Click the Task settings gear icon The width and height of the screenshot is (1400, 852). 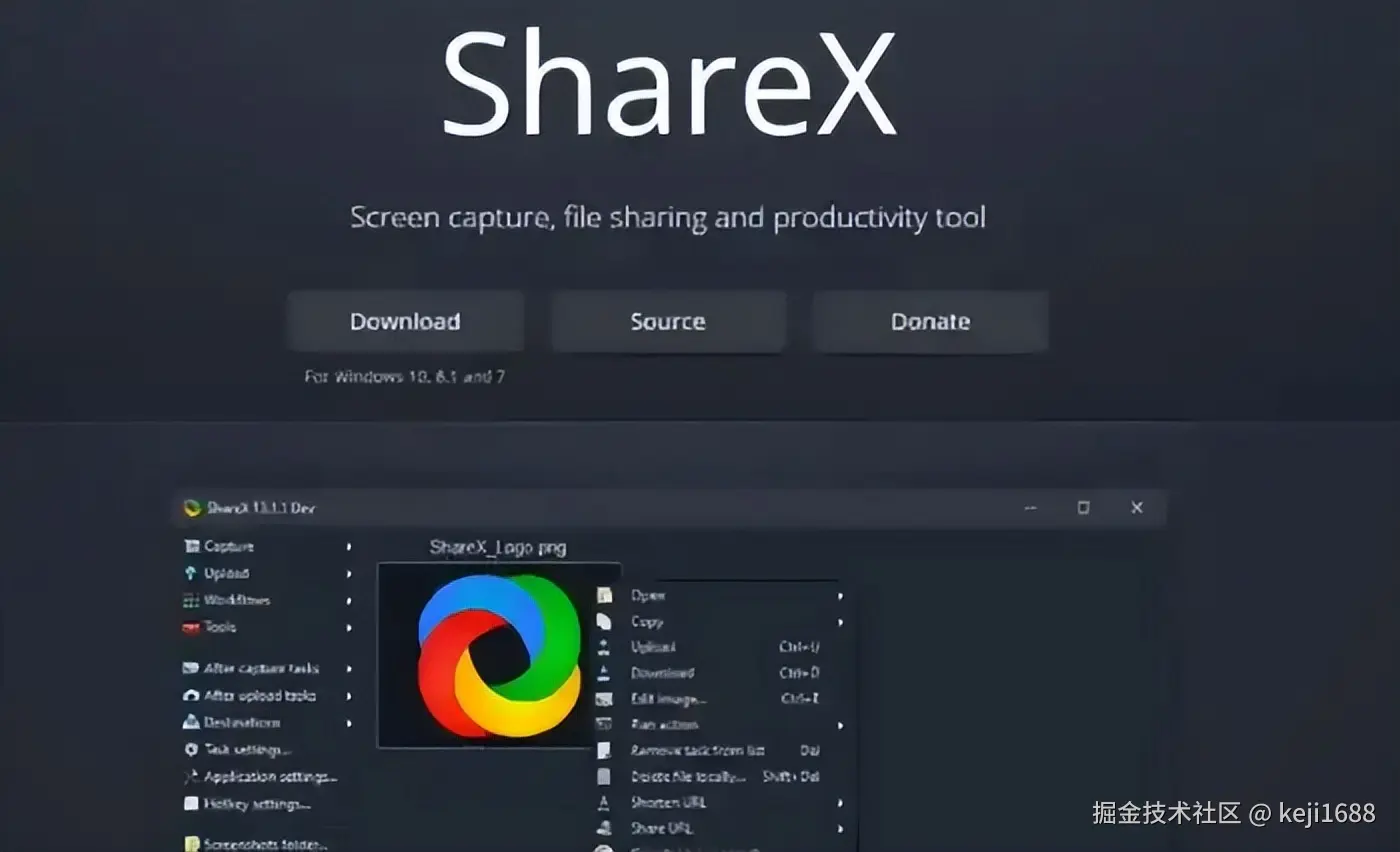point(191,749)
